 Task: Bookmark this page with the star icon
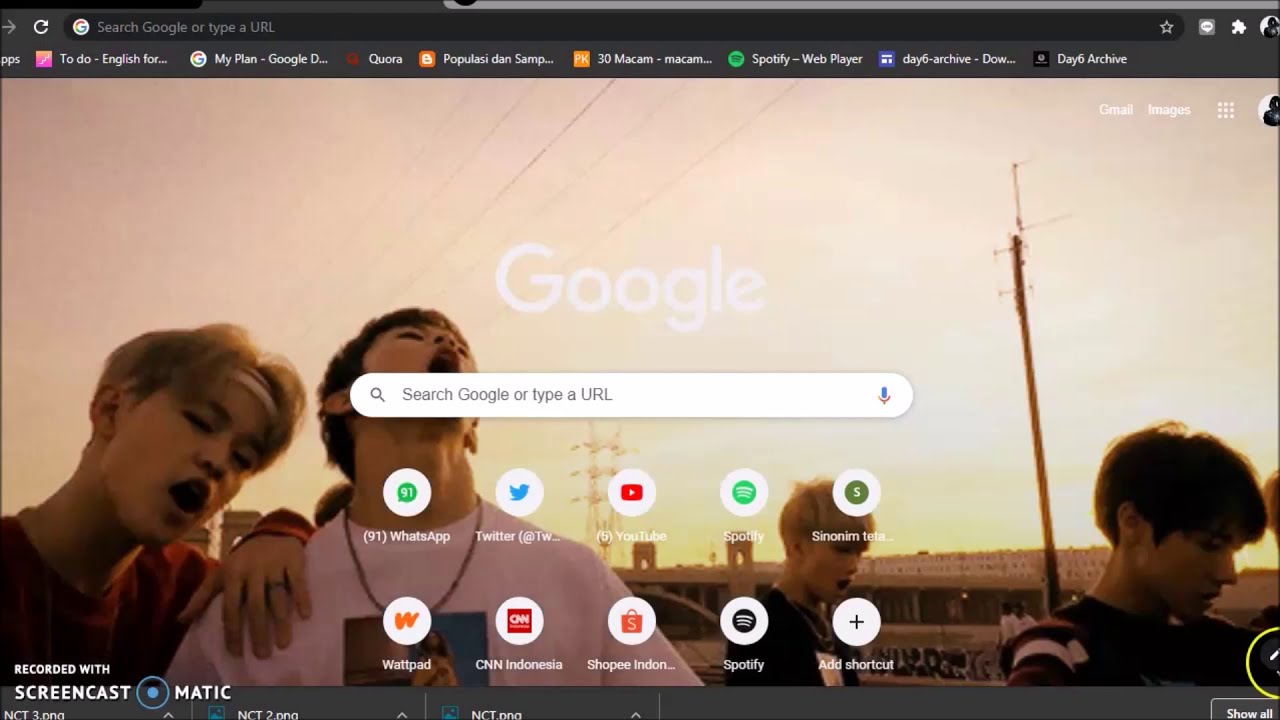point(1166,27)
